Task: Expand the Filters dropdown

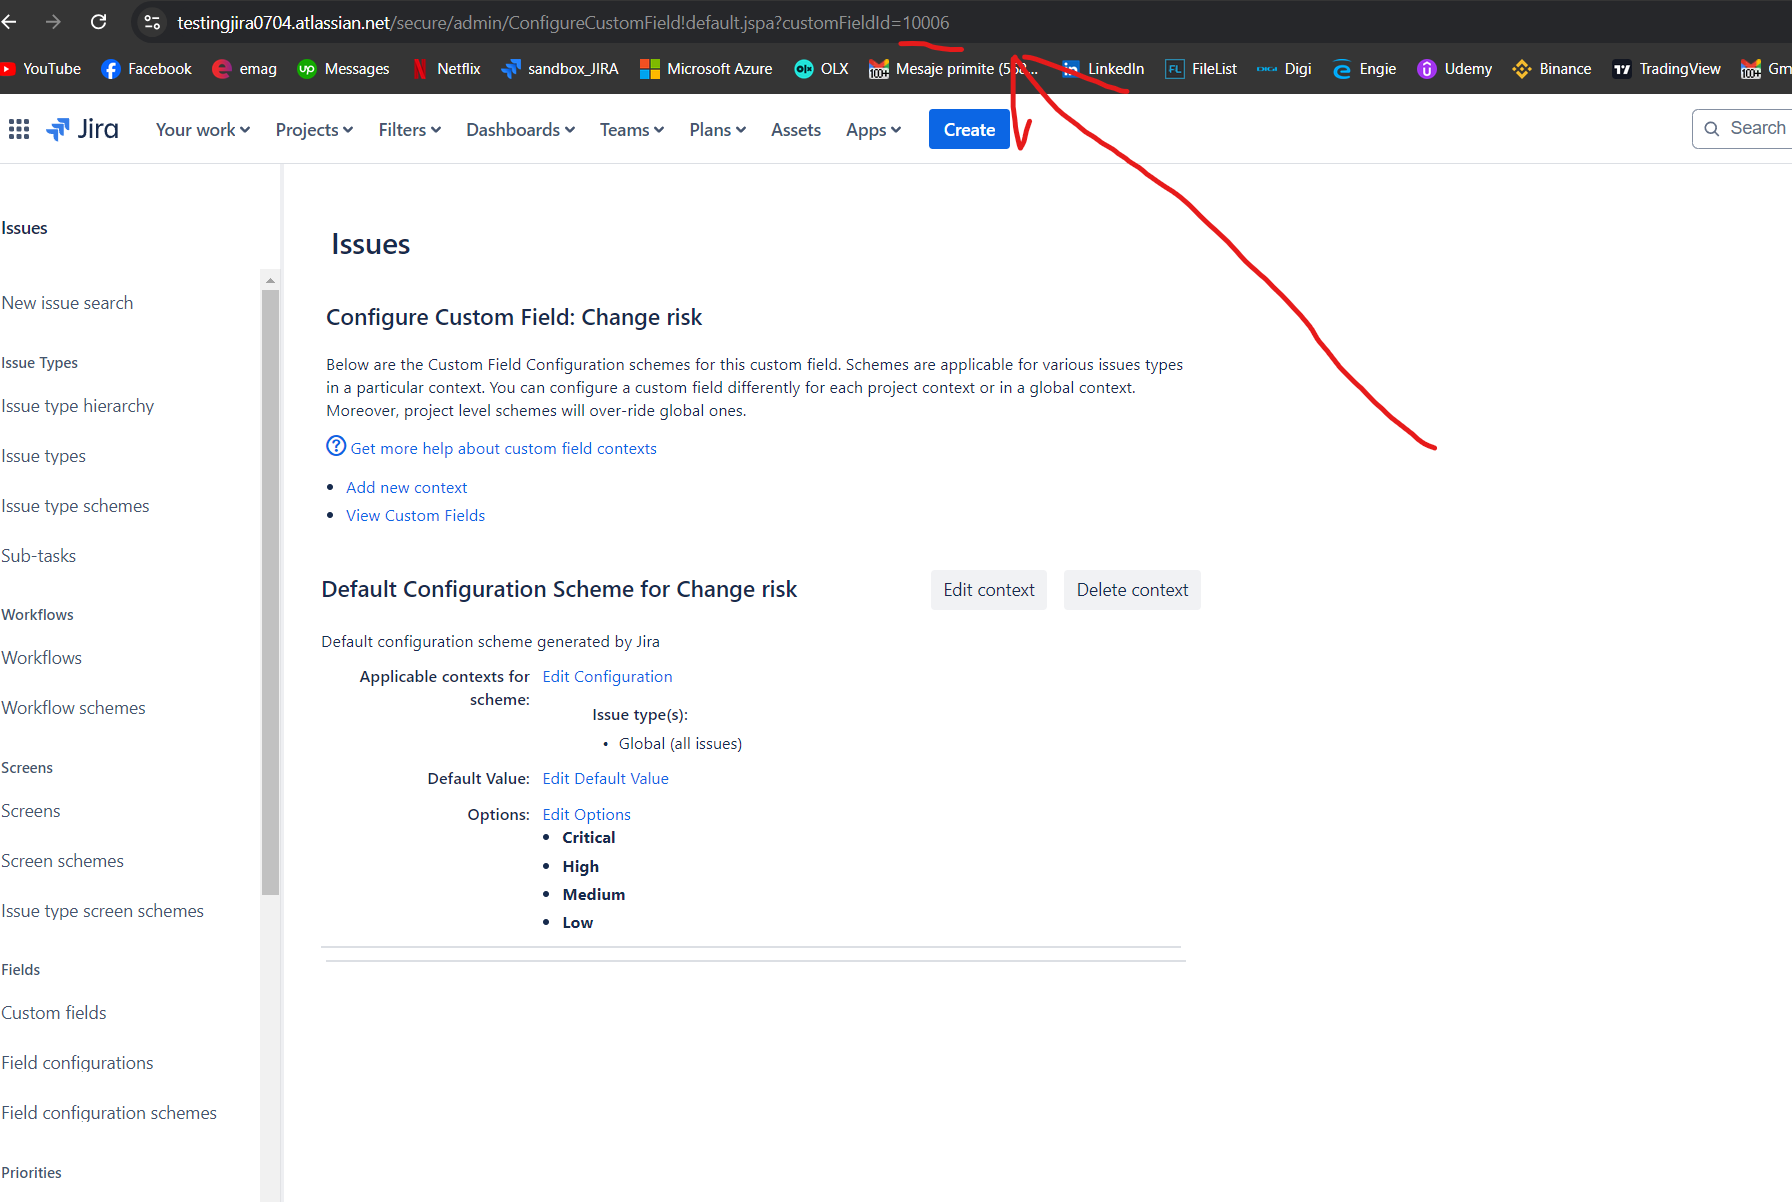Action: click(x=409, y=130)
